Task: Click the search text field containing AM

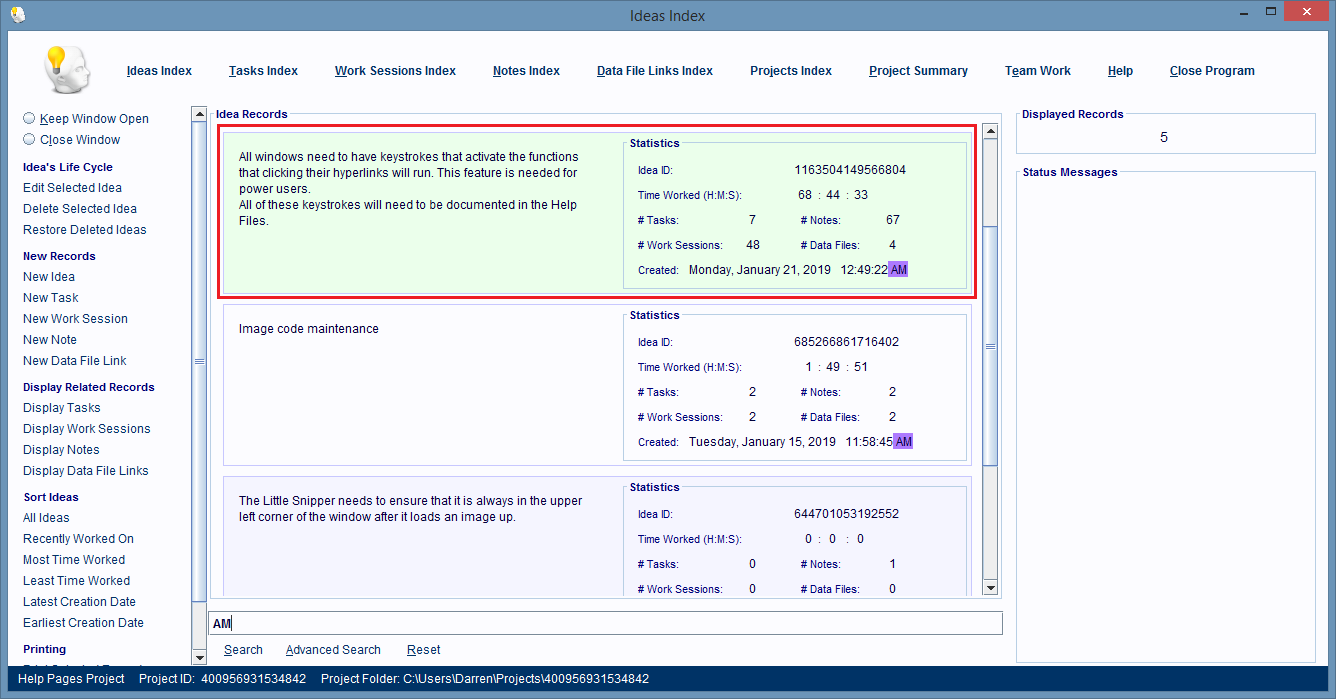Action: pos(605,623)
